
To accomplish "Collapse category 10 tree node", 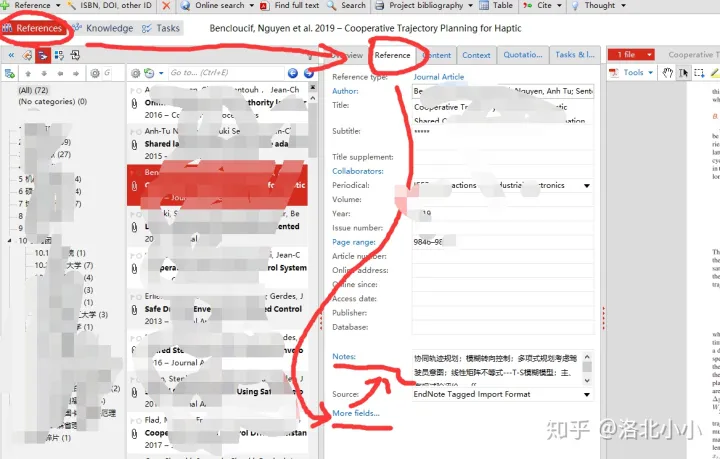I will [10, 240].
